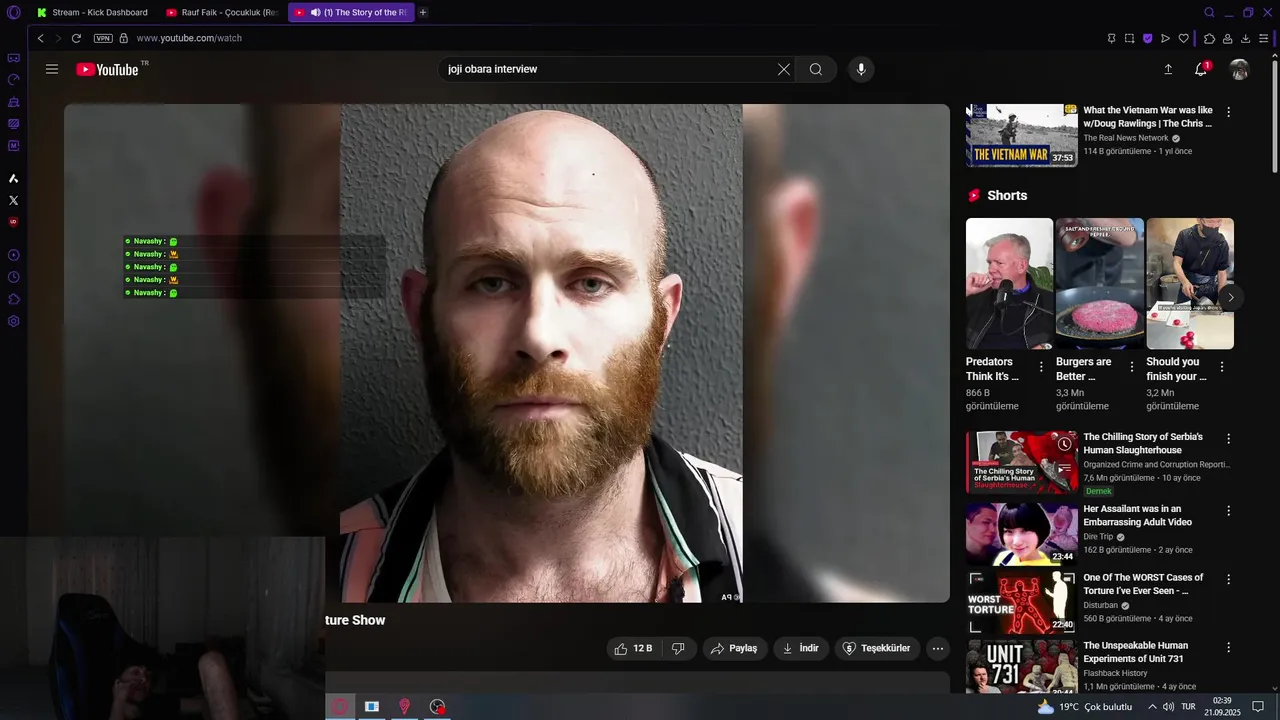Viewport: 1280px width, 720px height.
Task: Open the YouTube hamburger guide menu
Action: tap(52, 69)
